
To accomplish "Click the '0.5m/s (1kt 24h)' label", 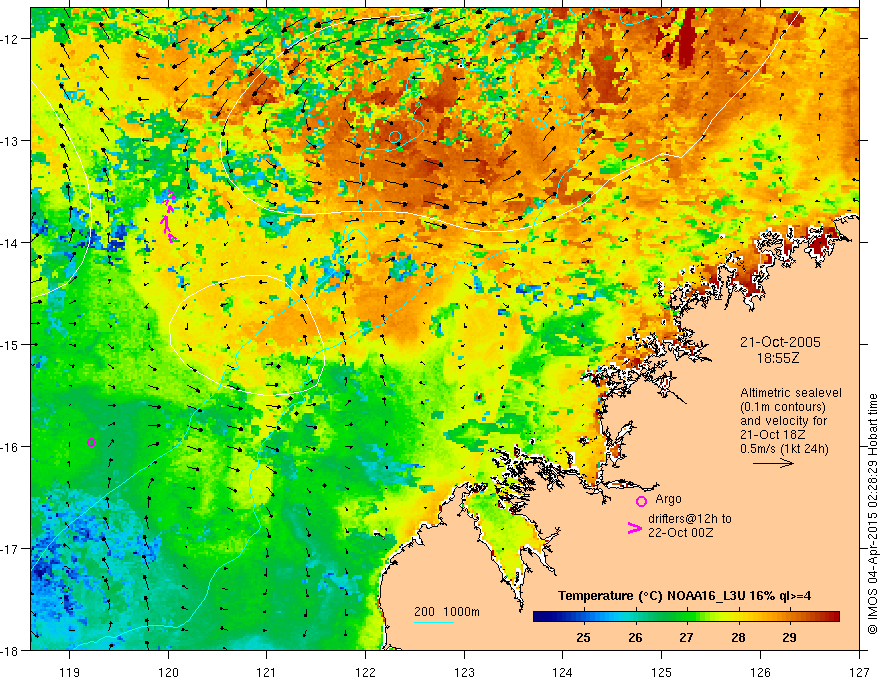I will coord(784,449).
